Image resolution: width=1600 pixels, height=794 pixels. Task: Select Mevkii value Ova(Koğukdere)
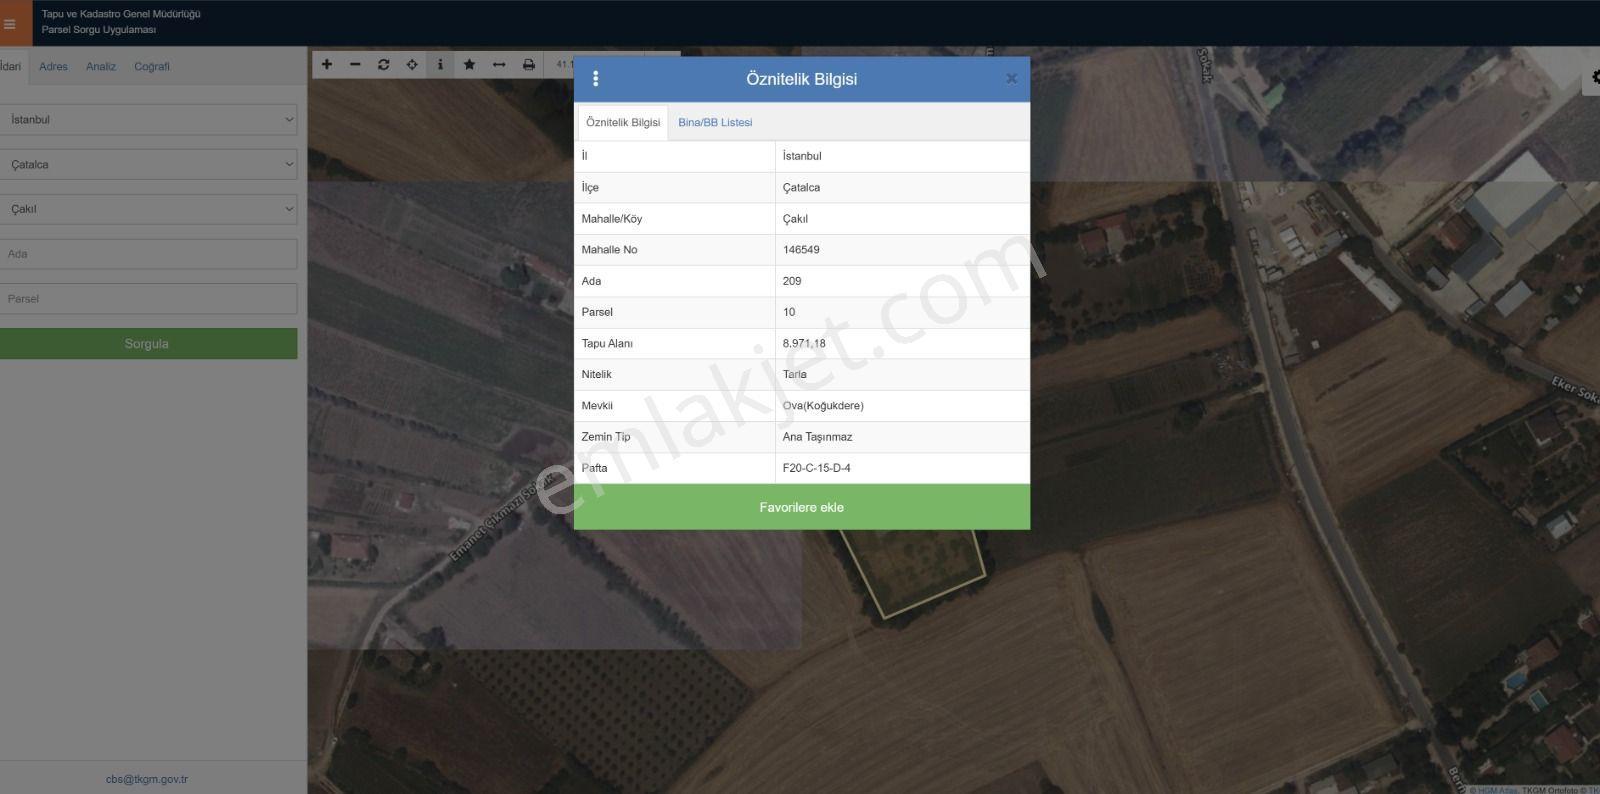[823, 406]
